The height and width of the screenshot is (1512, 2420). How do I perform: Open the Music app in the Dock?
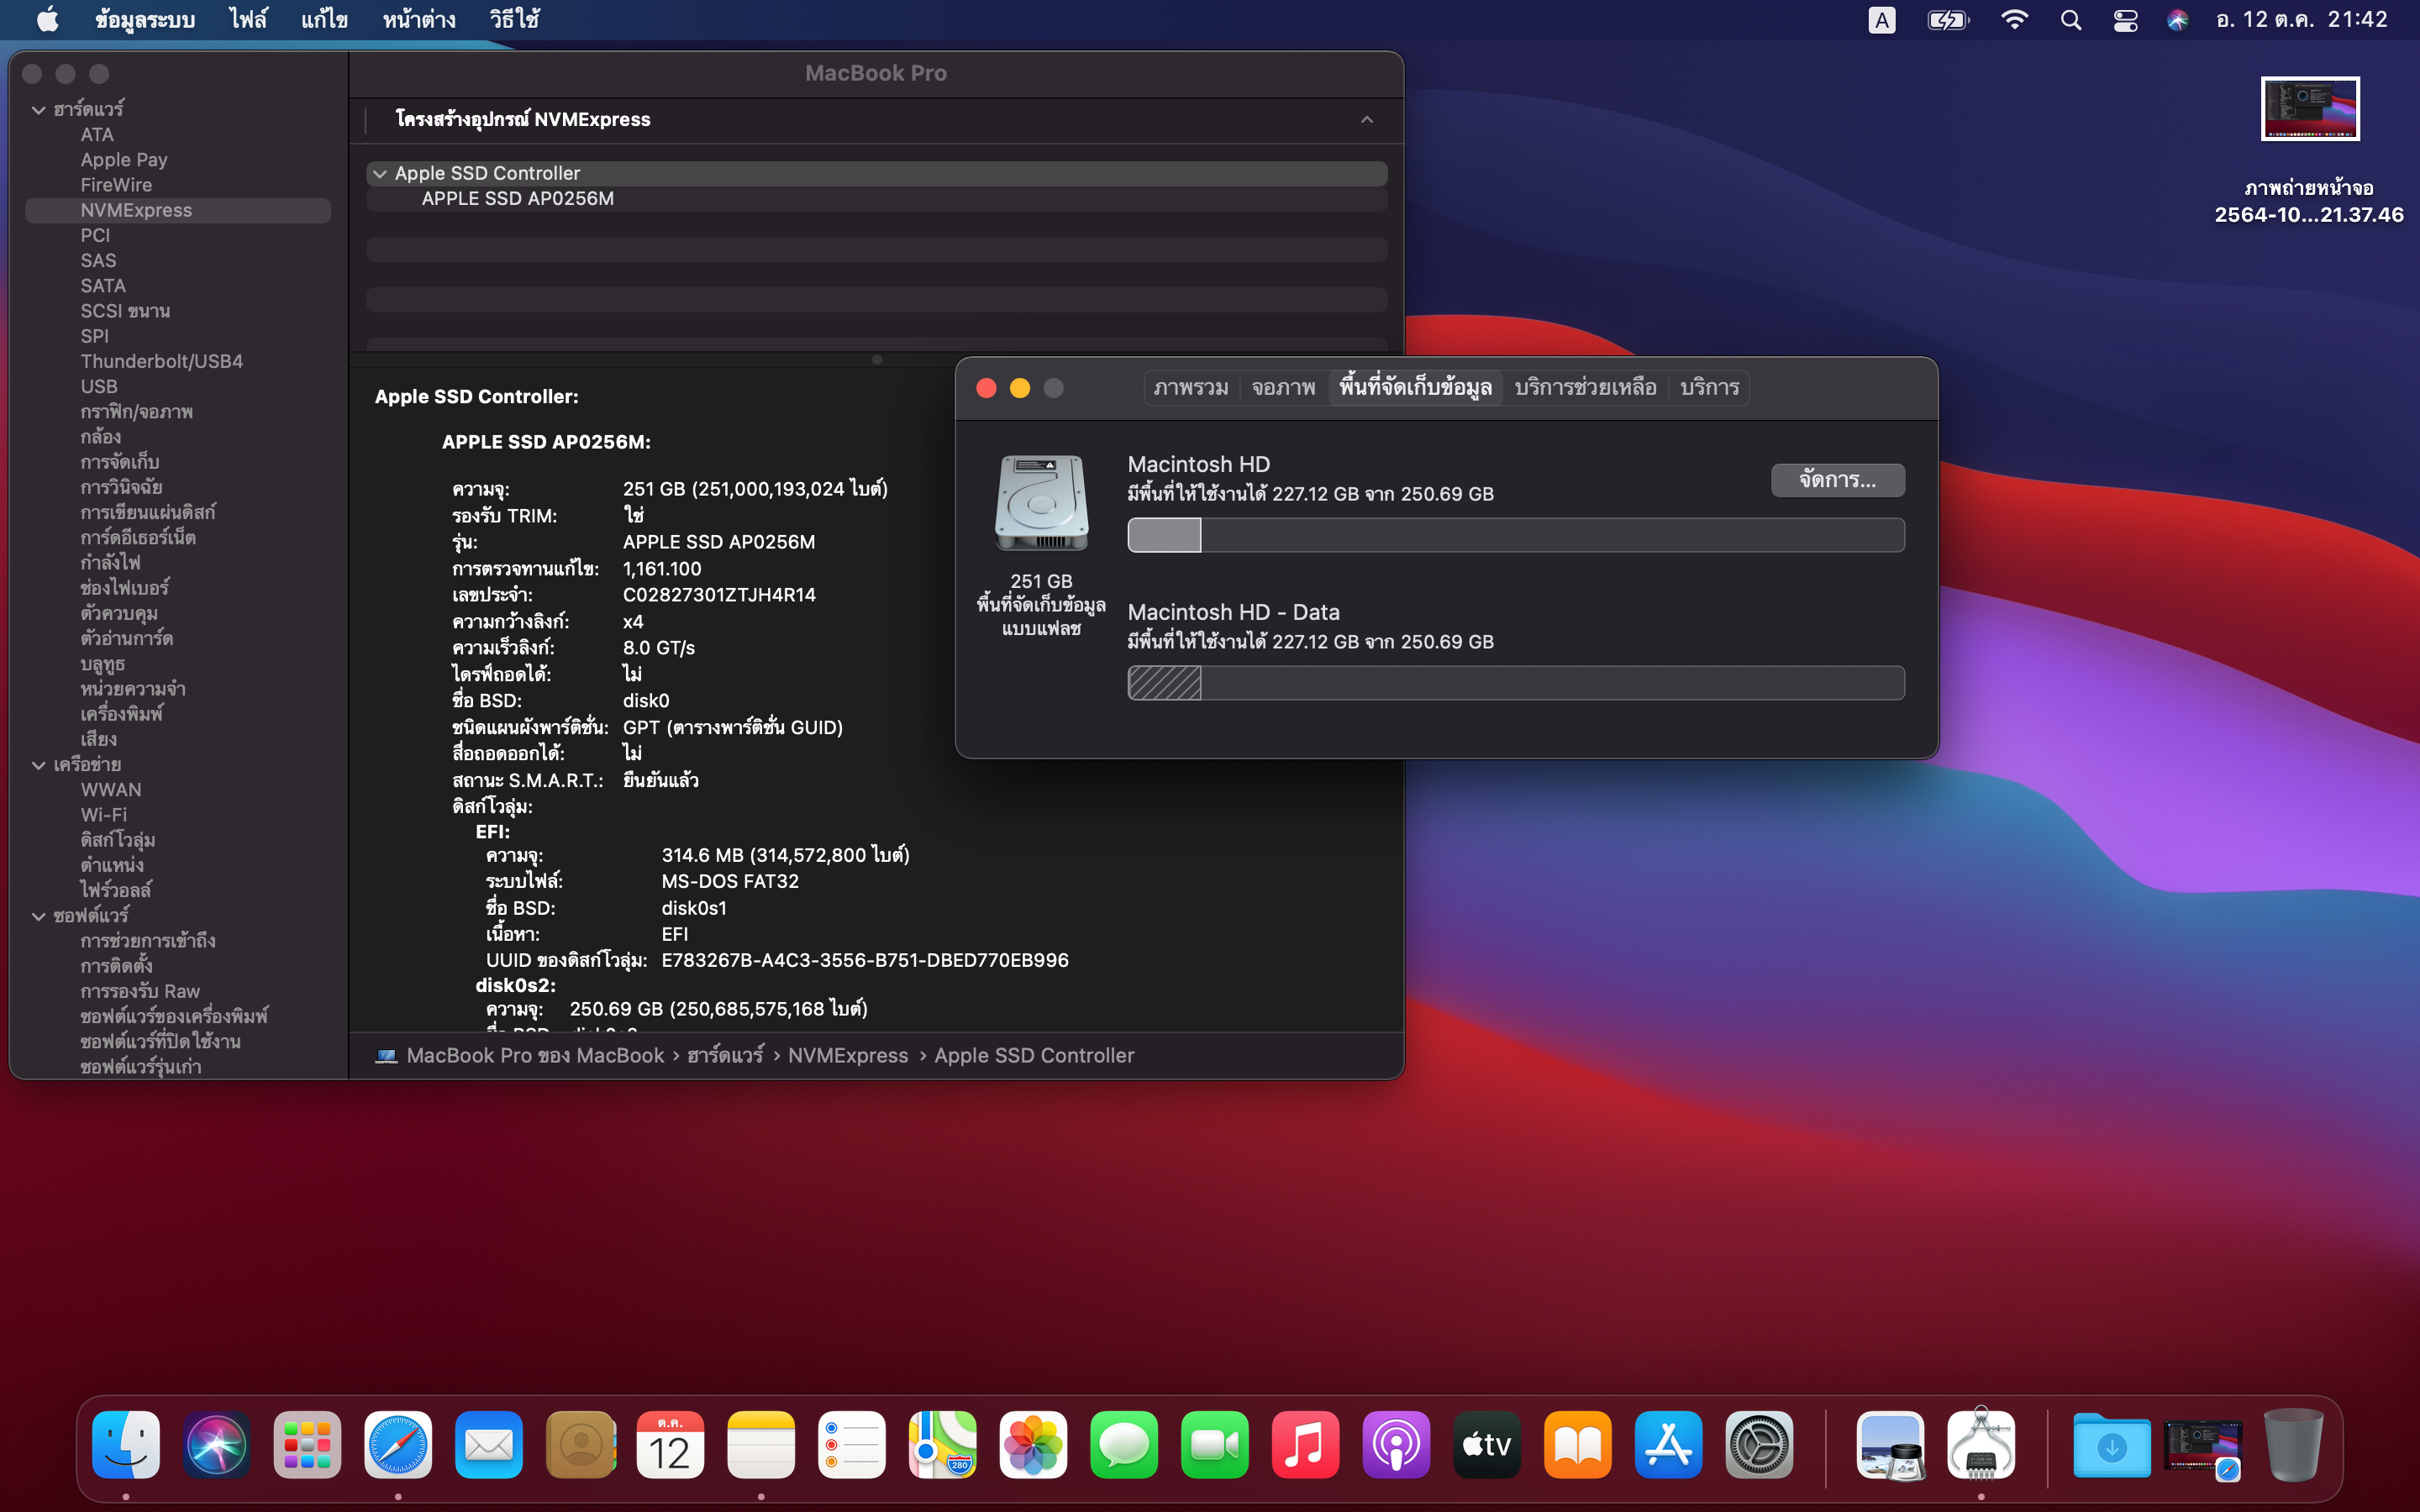click(x=1306, y=1444)
